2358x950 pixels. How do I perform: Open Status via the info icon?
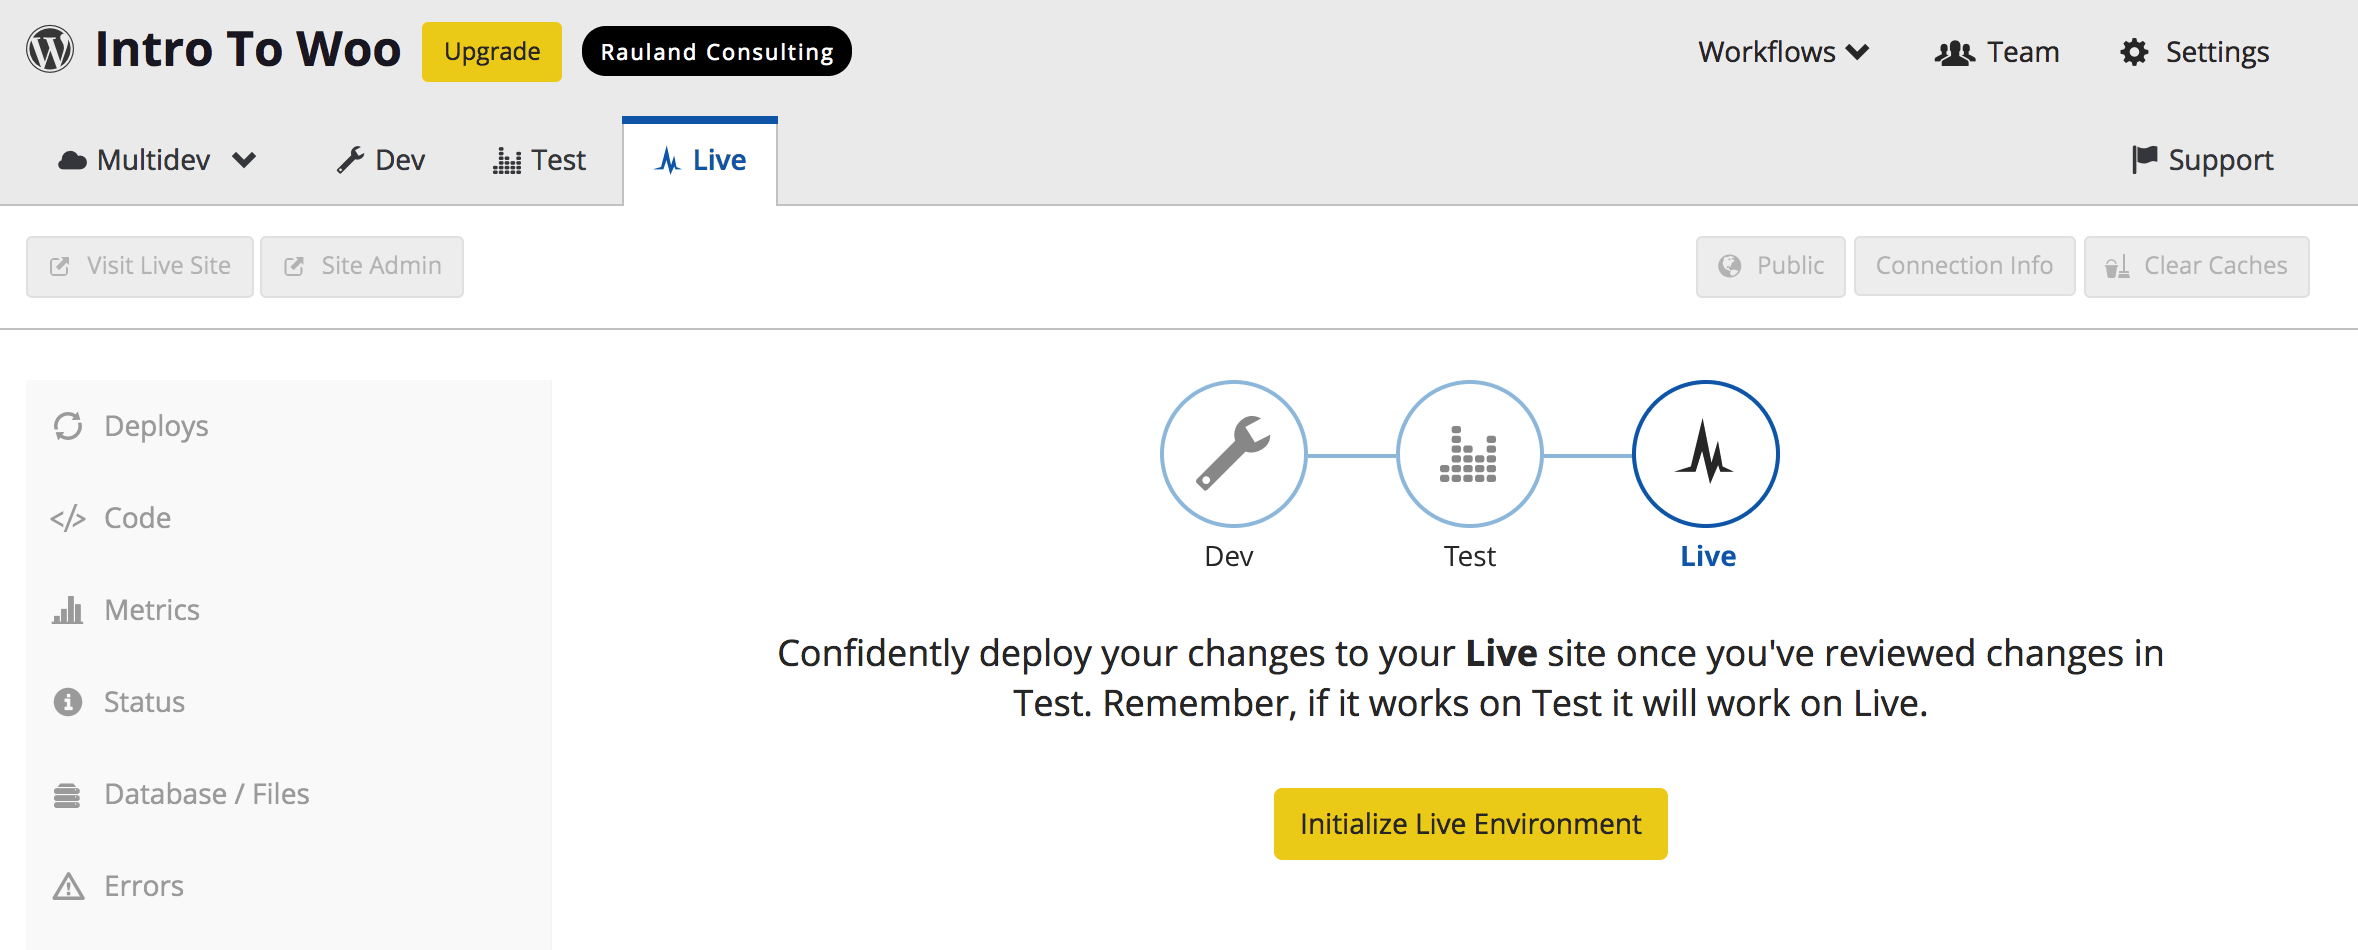67,701
